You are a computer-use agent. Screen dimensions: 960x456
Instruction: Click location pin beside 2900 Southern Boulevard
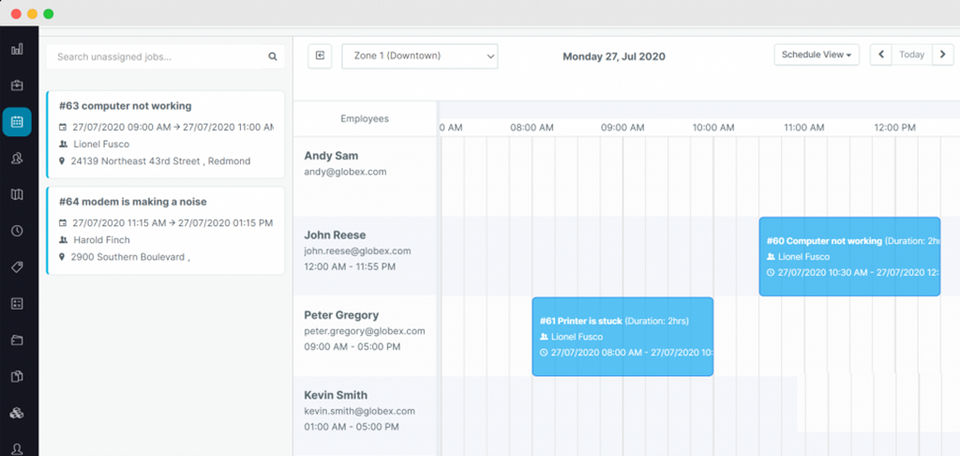click(62, 257)
